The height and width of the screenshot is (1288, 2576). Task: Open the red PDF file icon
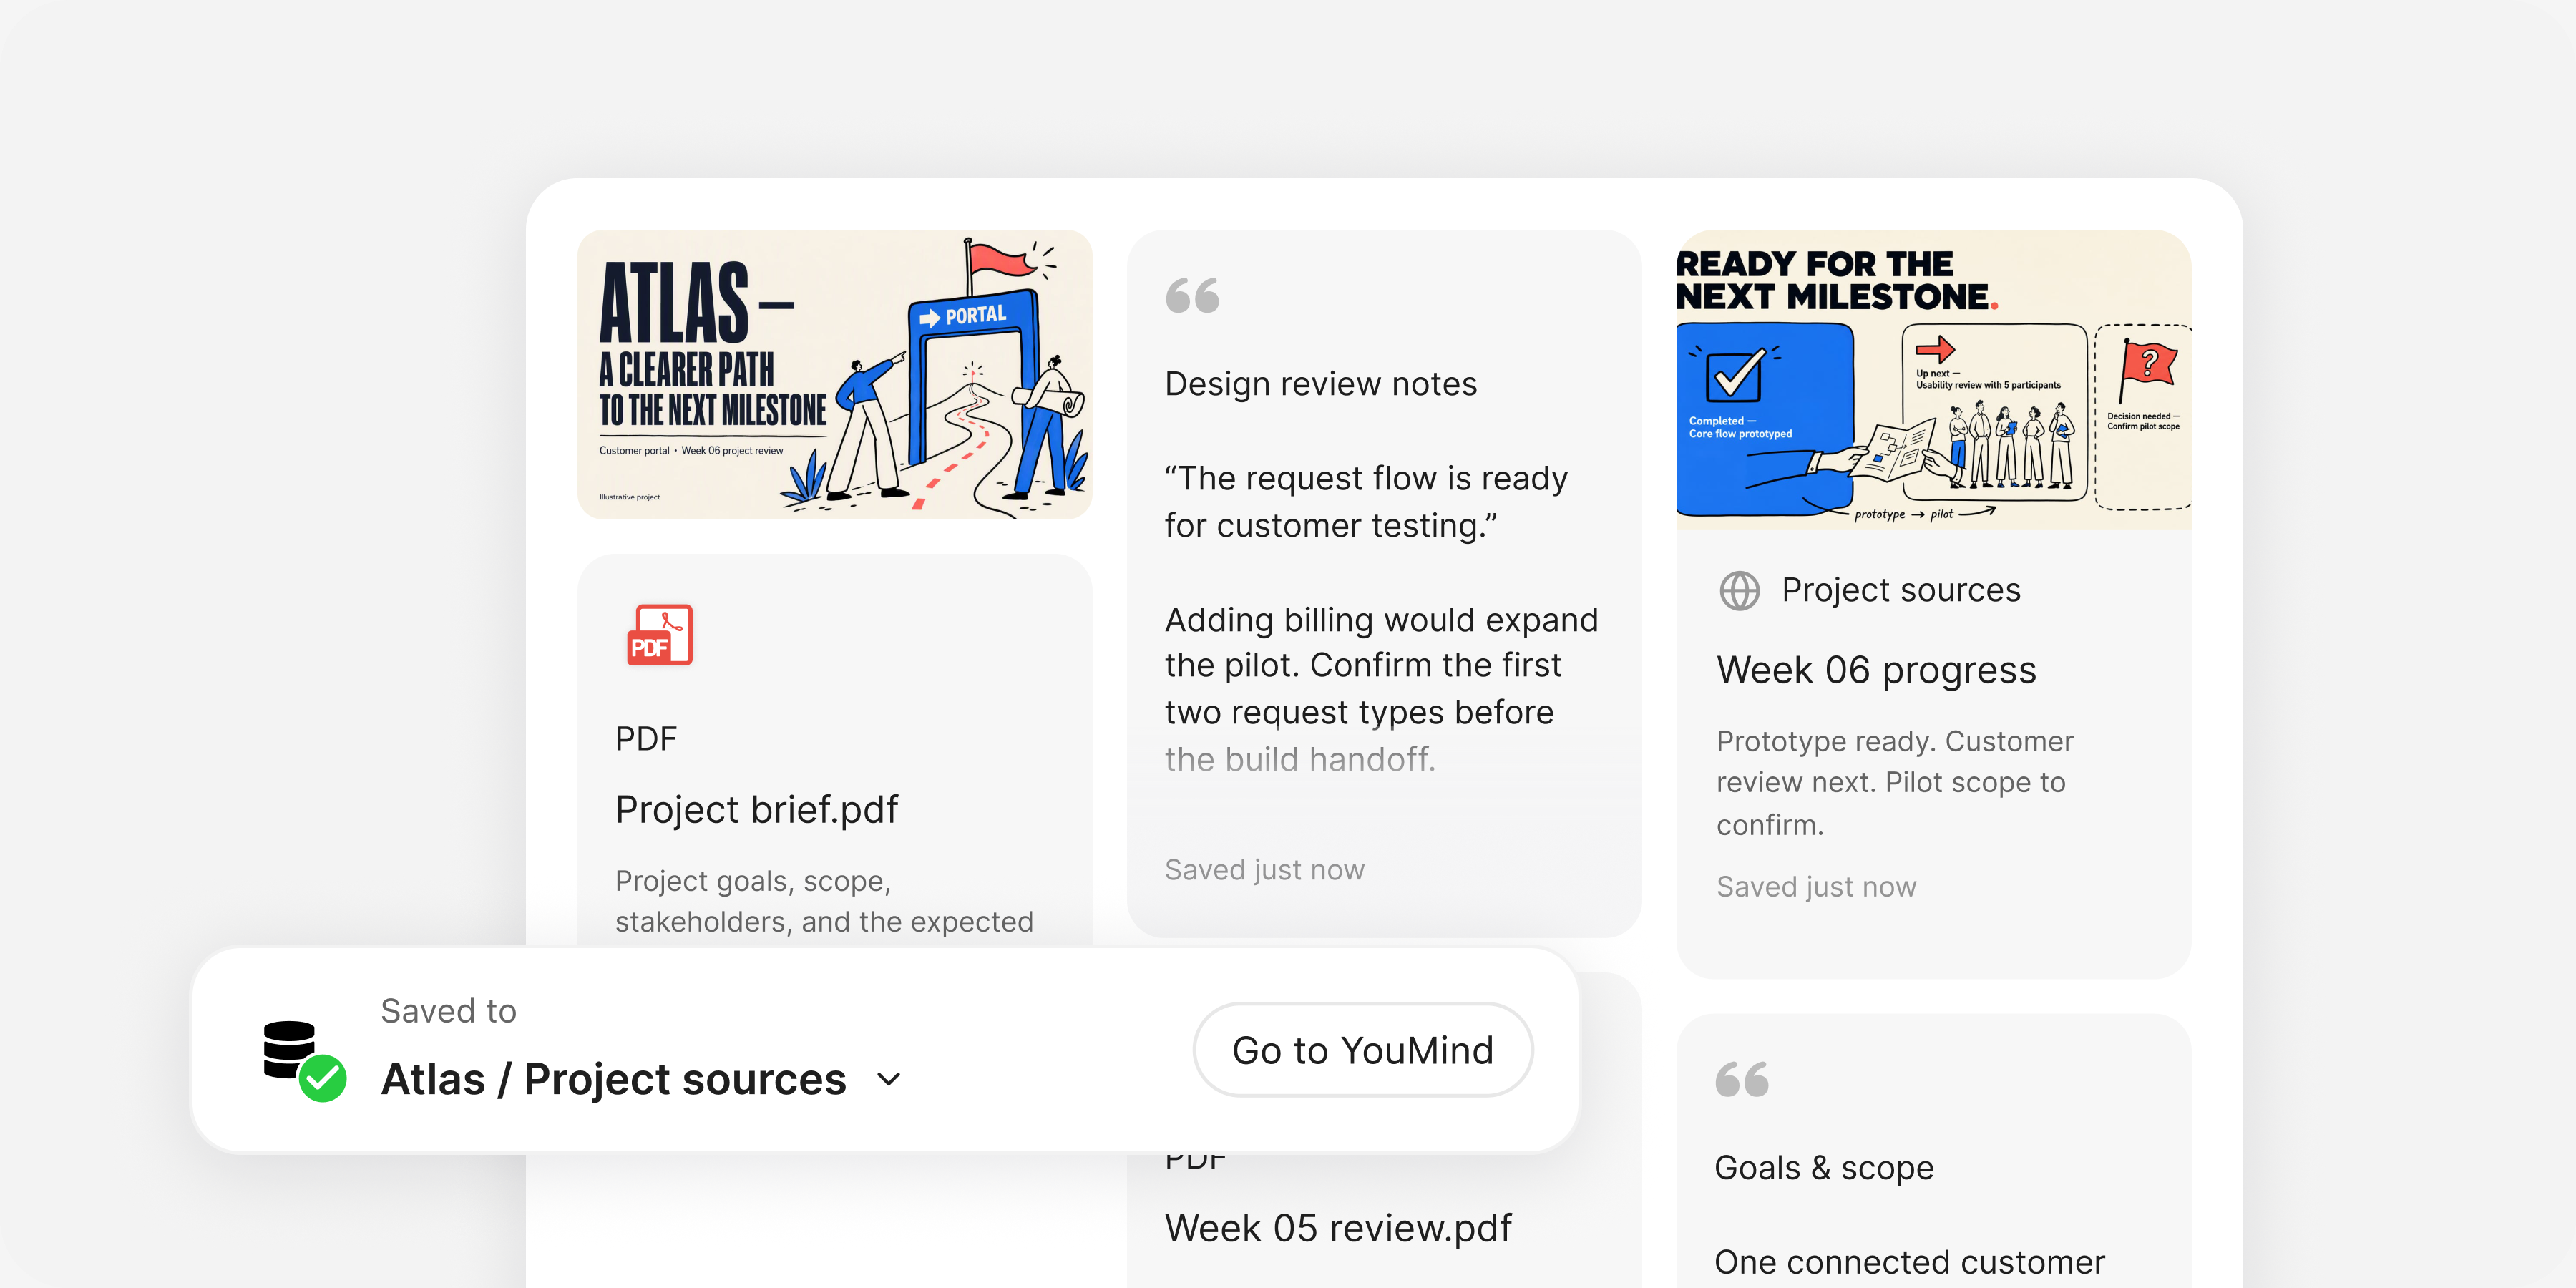point(660,635)
